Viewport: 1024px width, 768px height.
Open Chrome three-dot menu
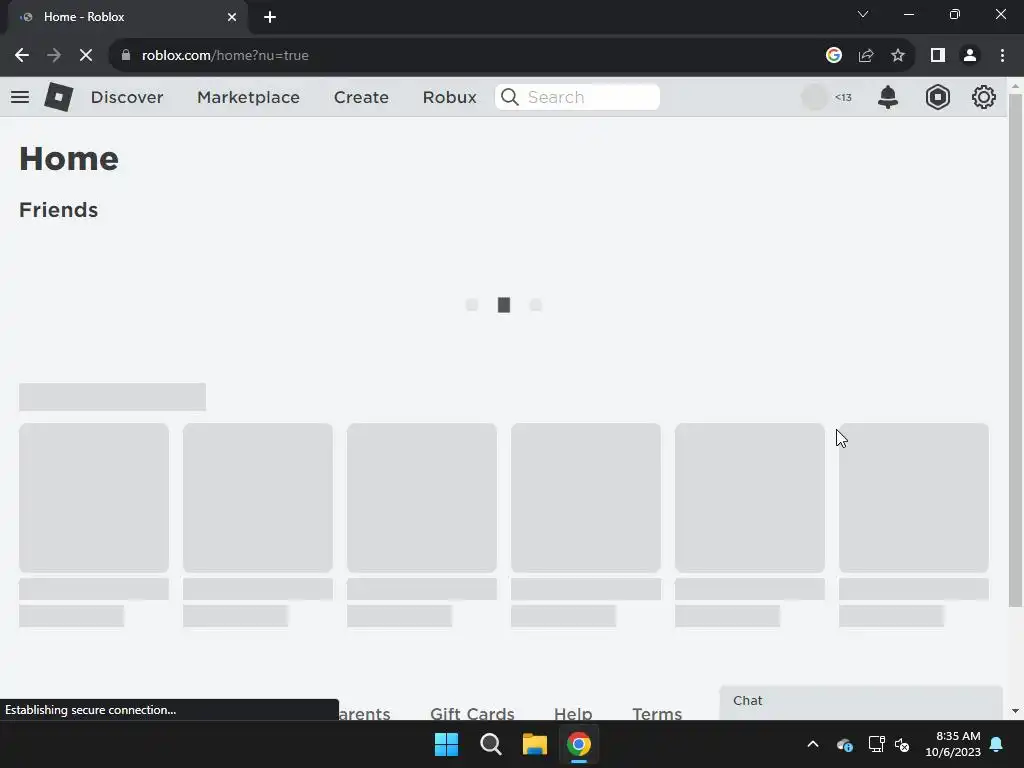[x=1002, y=56]
